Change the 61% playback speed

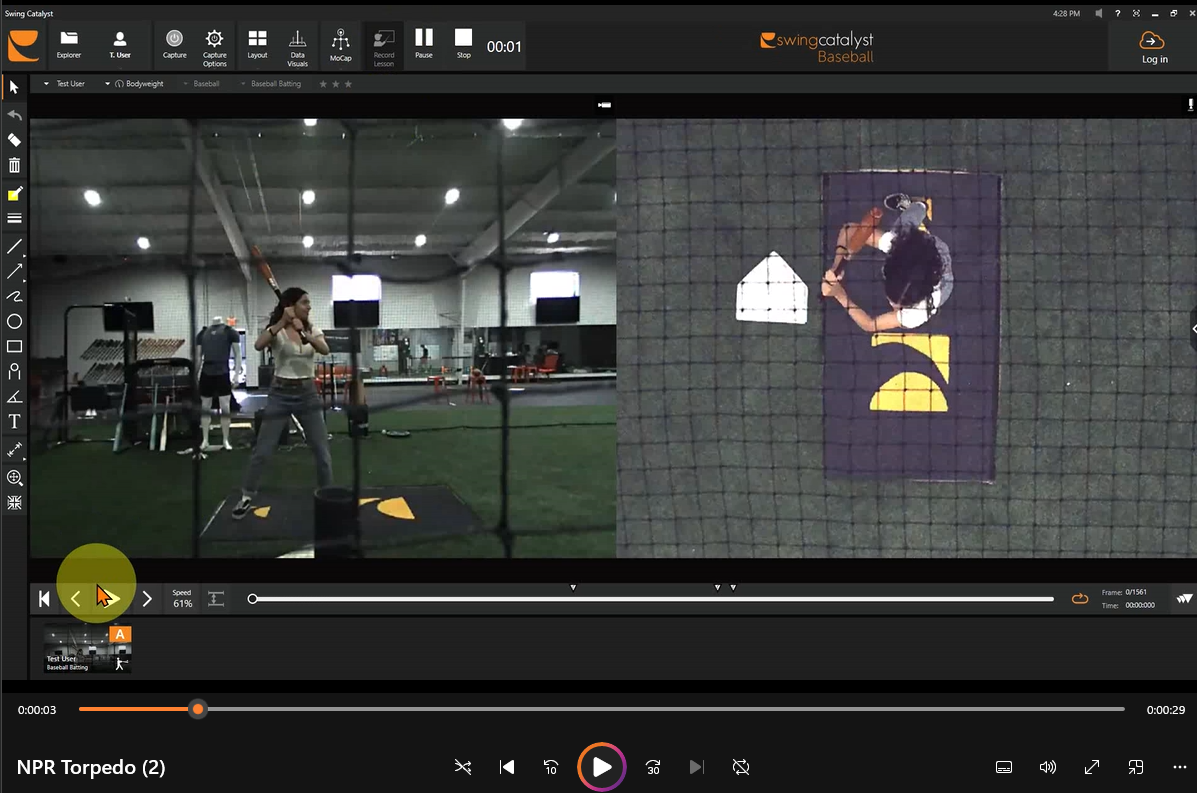coord(182,598)
